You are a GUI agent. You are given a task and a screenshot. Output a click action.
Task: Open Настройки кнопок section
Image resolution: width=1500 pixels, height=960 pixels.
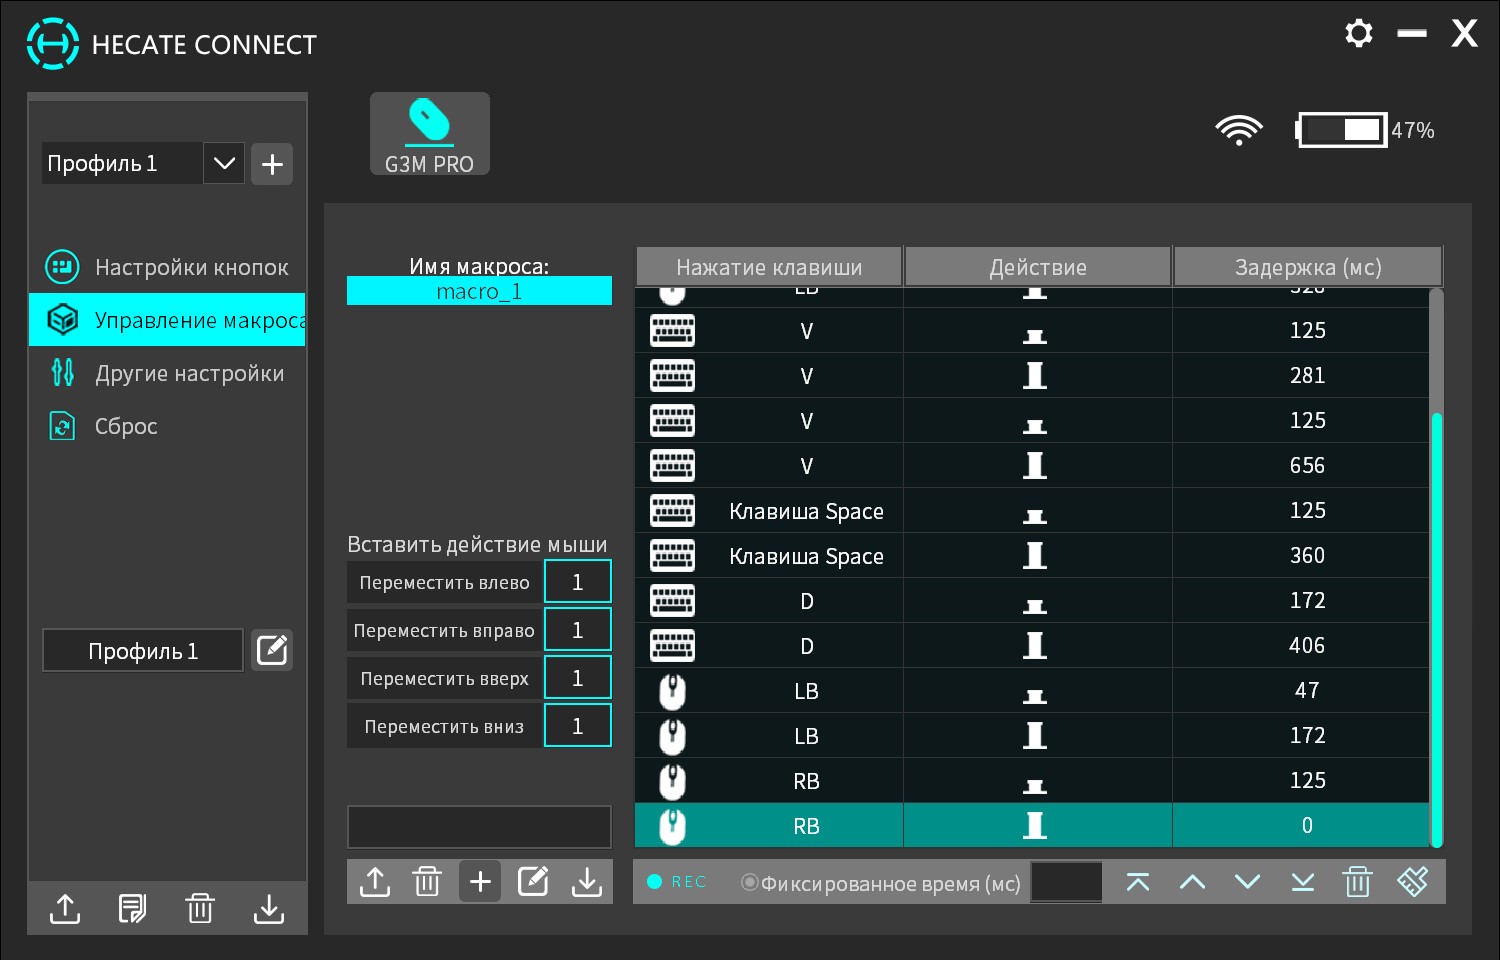(167, 267)
